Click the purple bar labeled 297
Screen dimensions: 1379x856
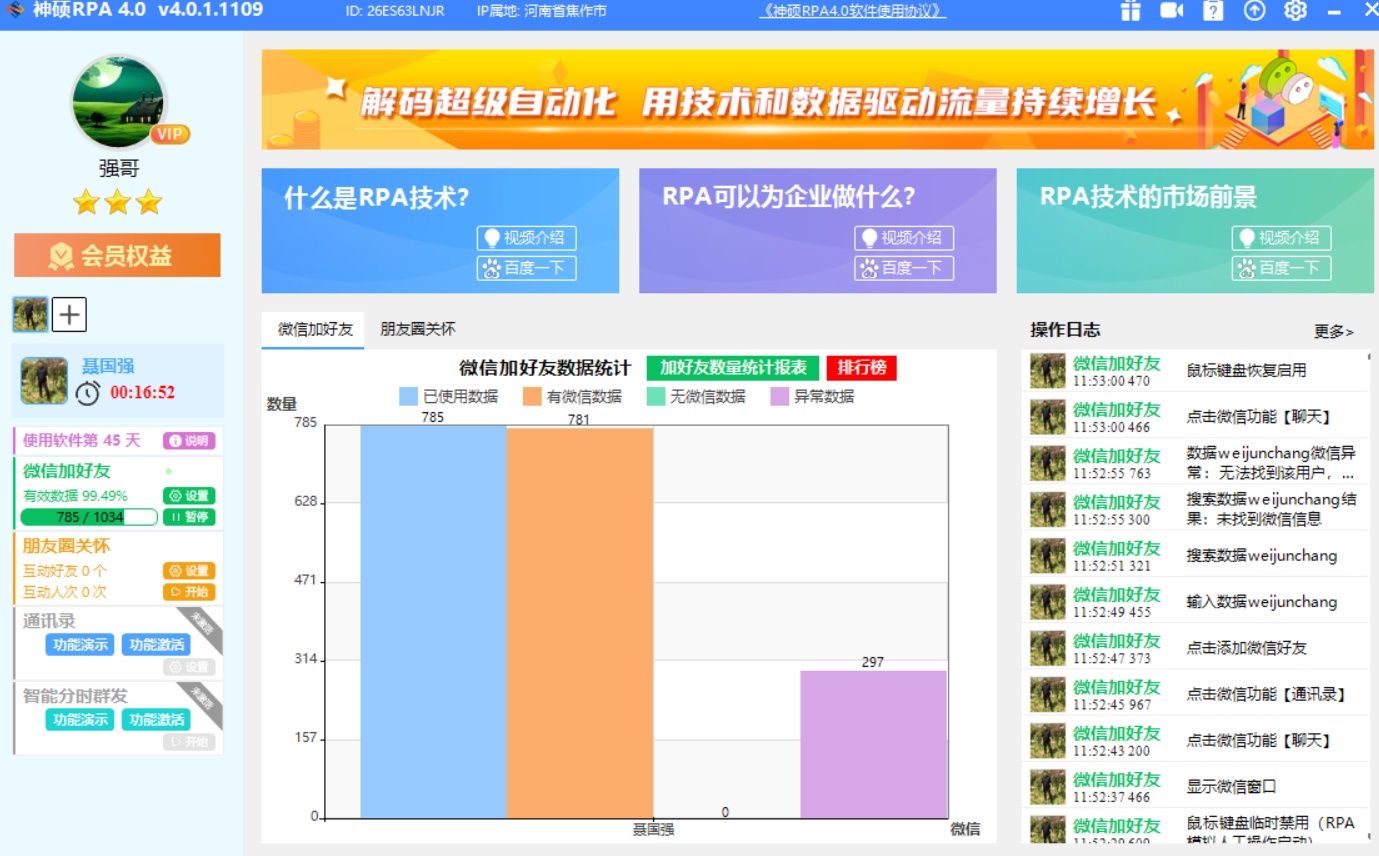[x=873, y=745]
